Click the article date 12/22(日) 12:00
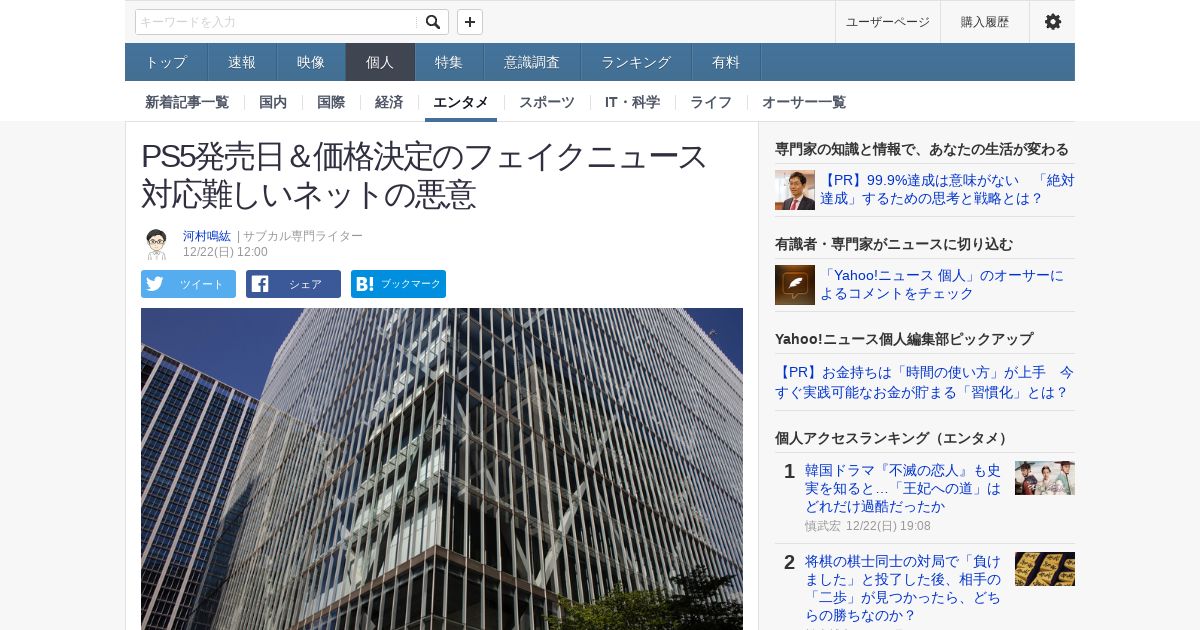This screenshot has height=630, width=1200. pyautogui.click(x=225, y=252)
